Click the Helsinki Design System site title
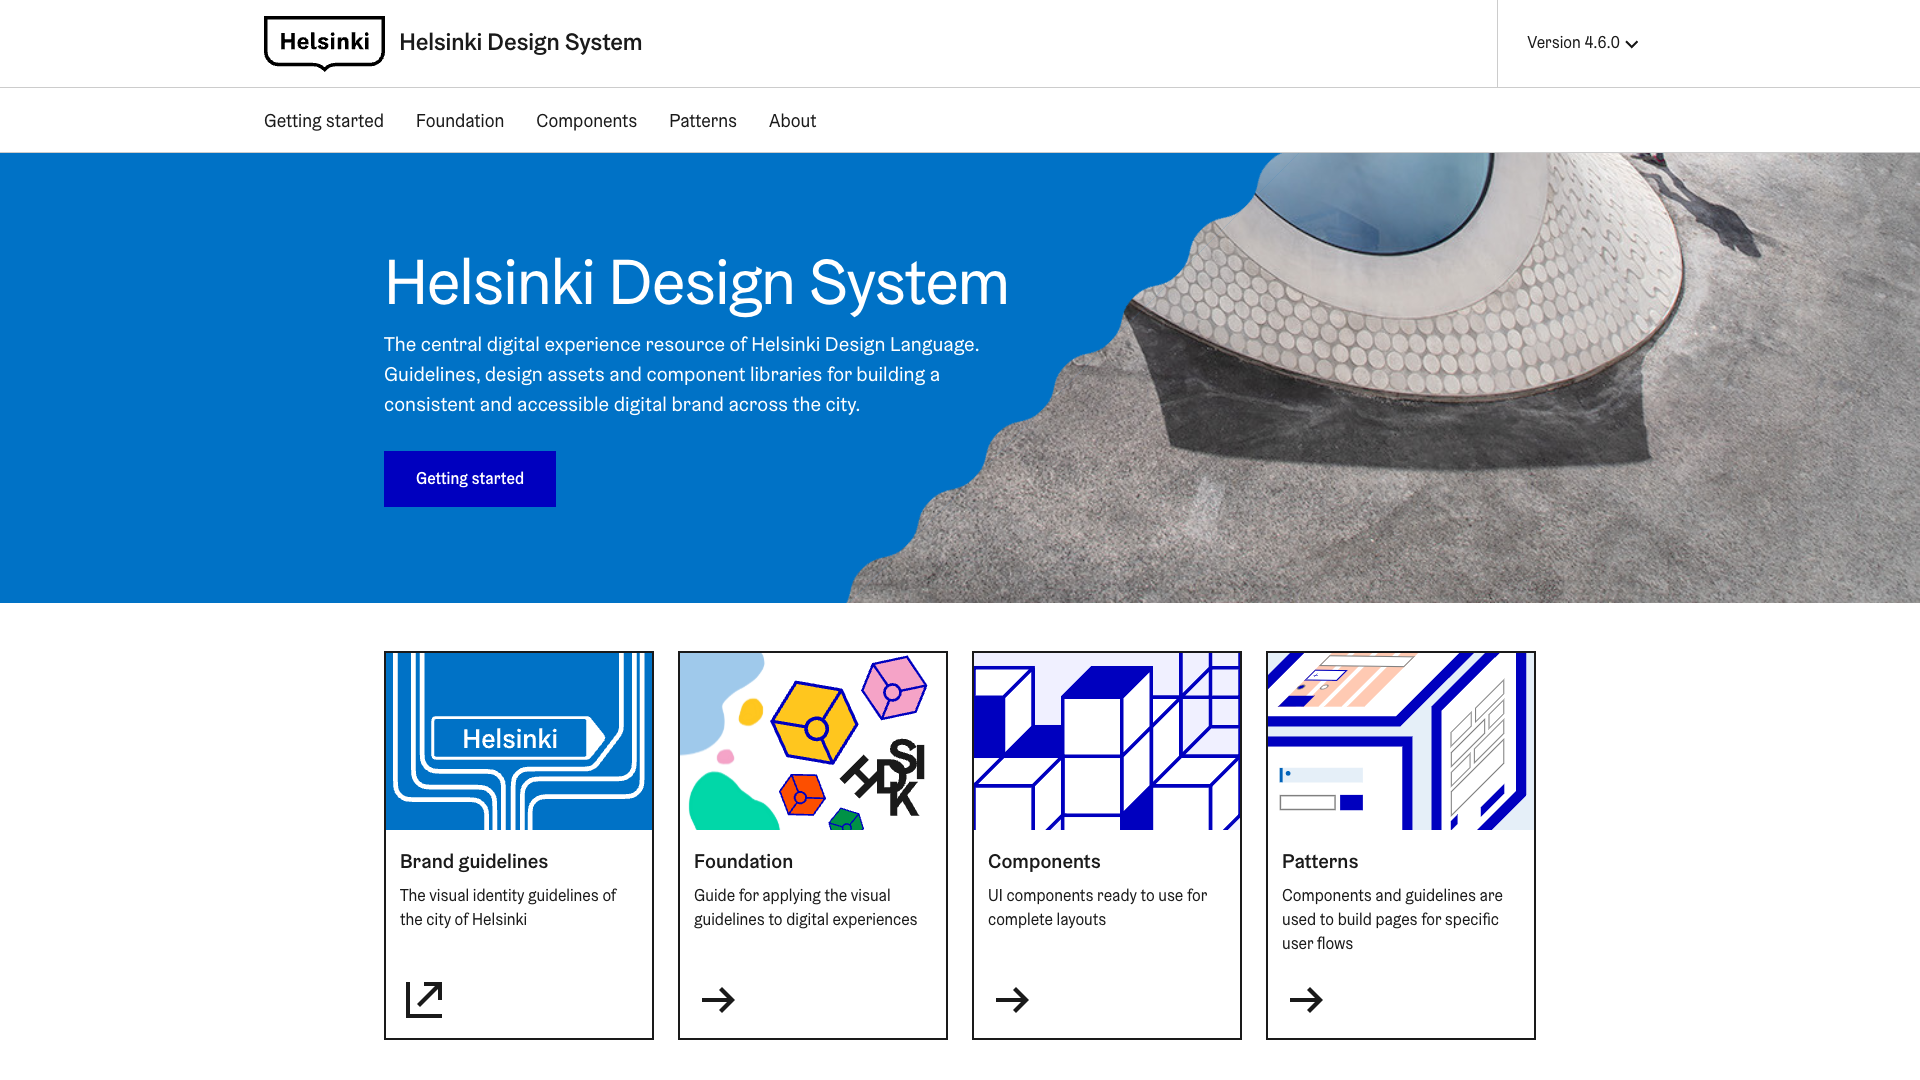 pos(520,42)
